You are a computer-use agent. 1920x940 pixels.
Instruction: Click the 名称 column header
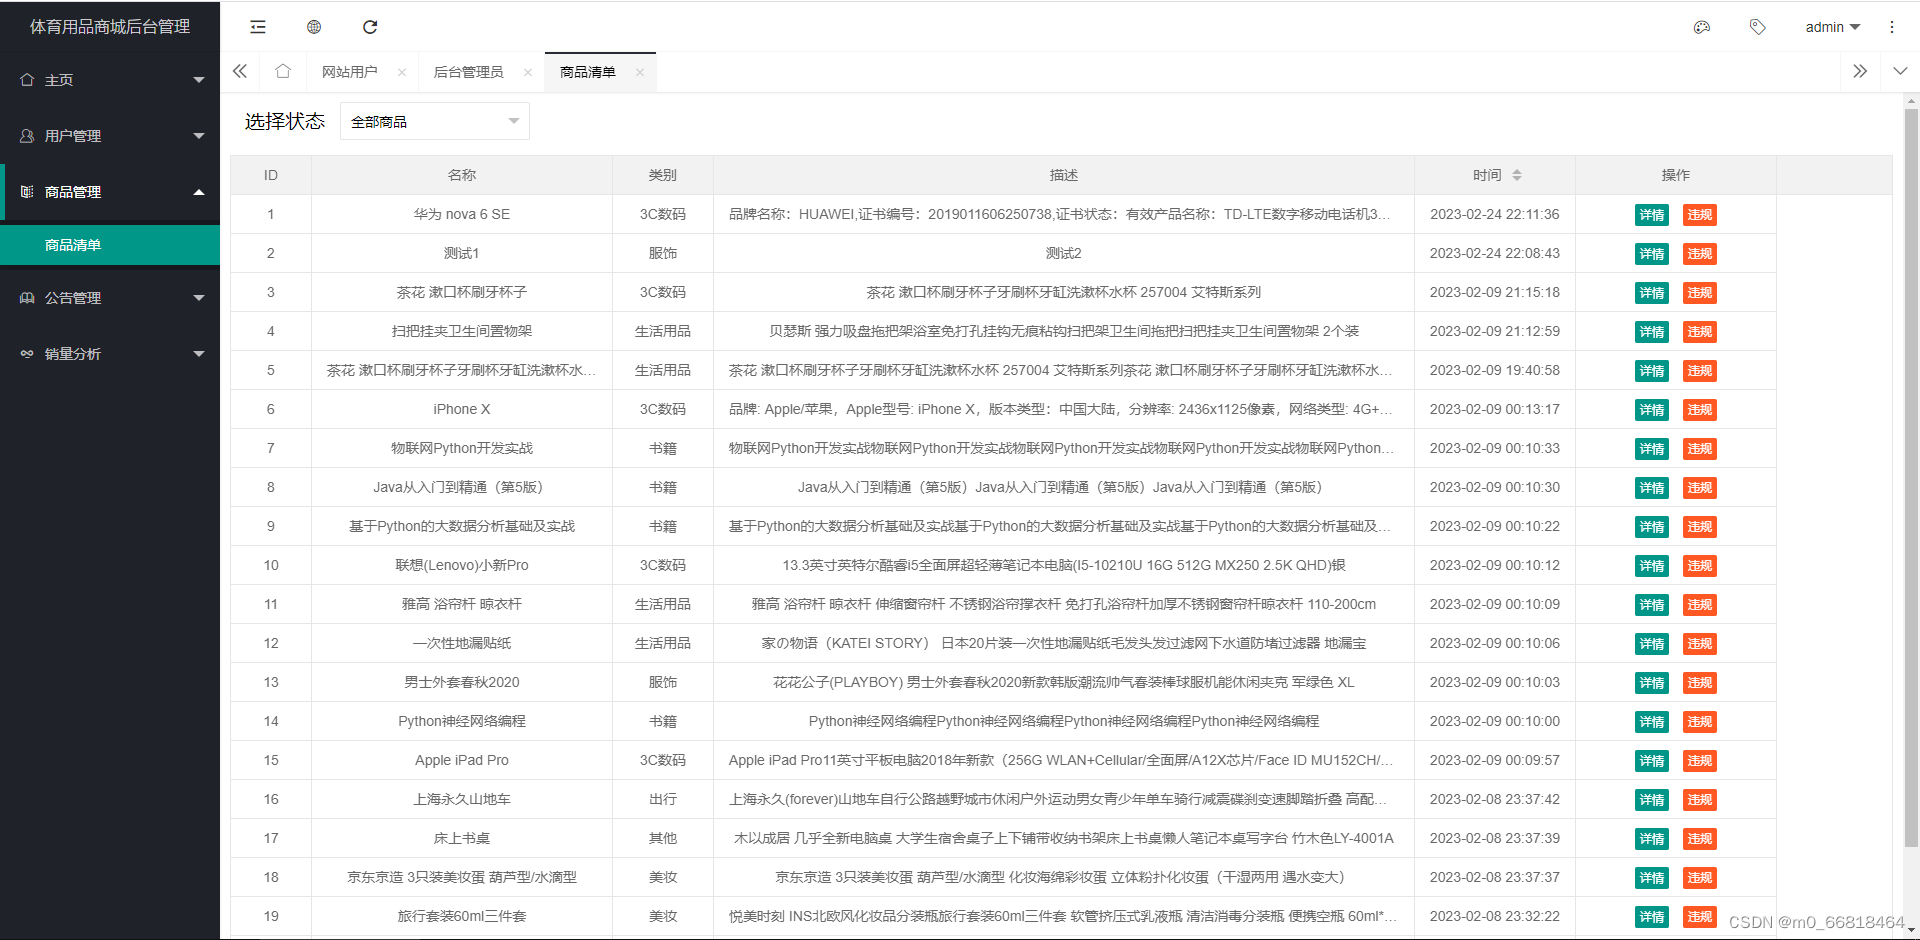coord(462,175)
